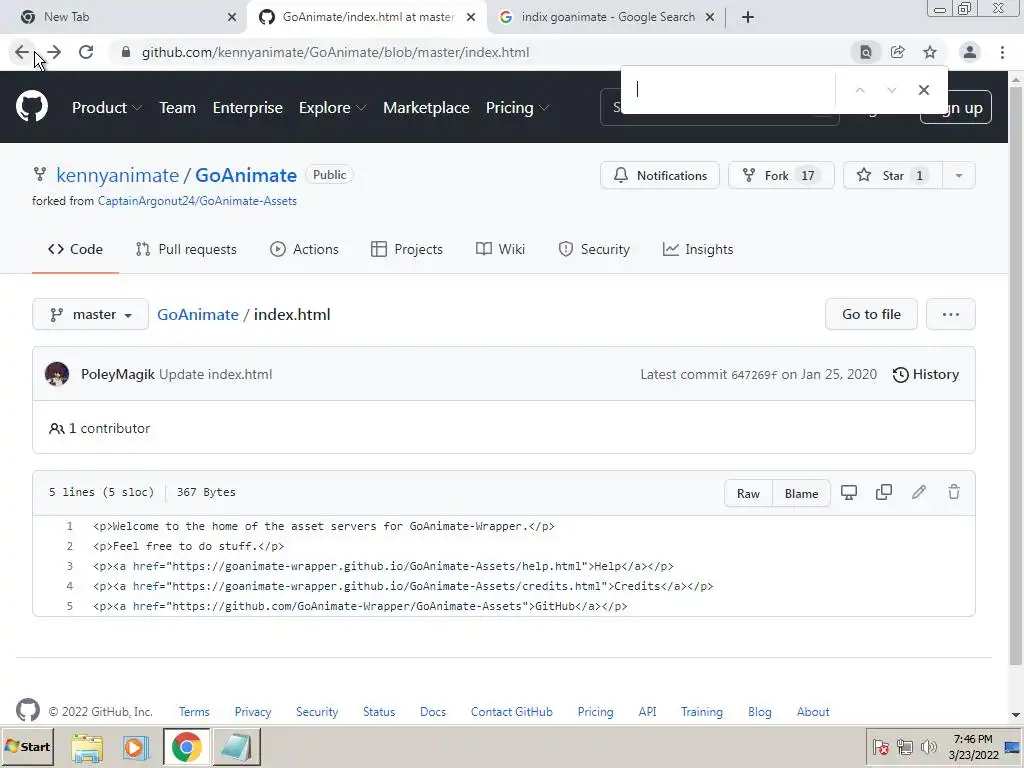Open the Windows Start menu
Image resolution: width=1024 pixels, height=768 pixels.
[28, 747]
